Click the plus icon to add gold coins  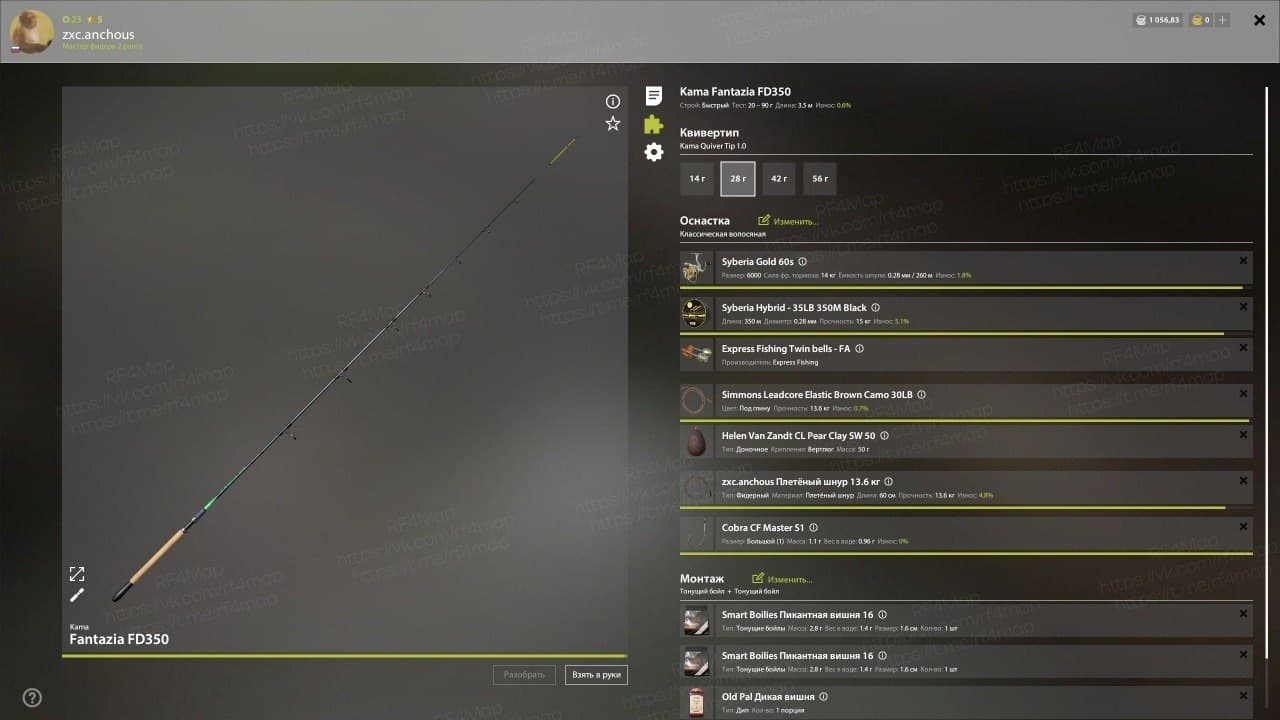pos(1222,20)
